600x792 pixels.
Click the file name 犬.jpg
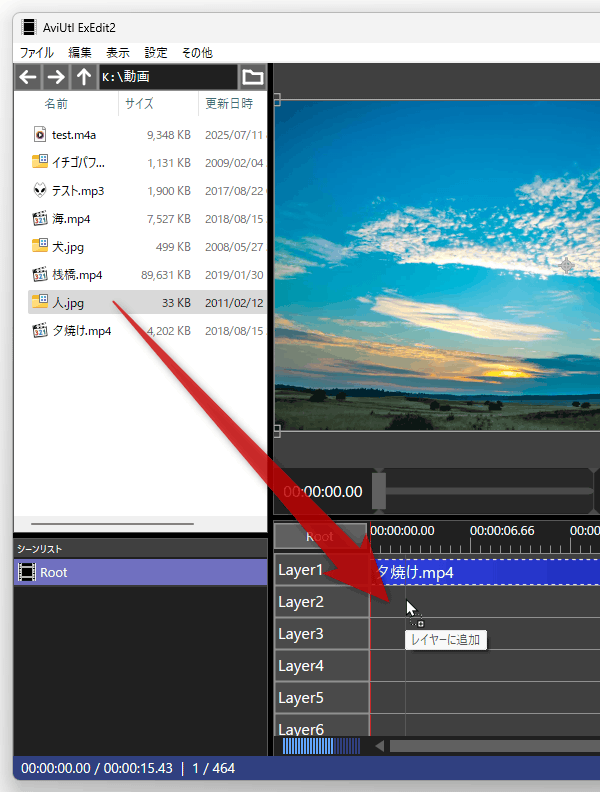tap(68, 247)
